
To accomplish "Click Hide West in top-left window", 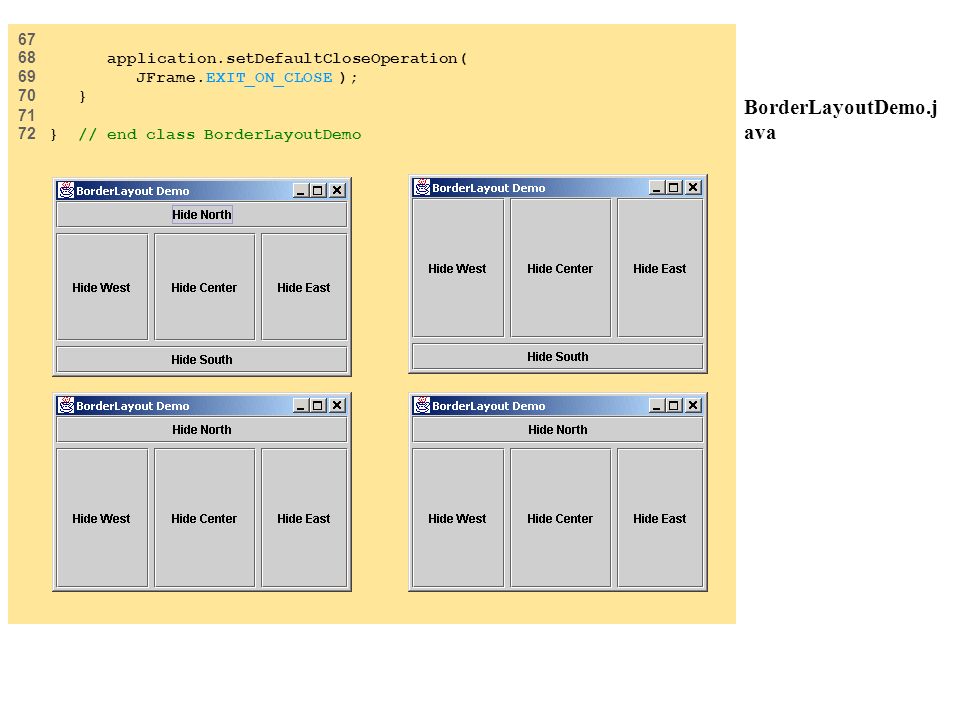I will [102, 287].
